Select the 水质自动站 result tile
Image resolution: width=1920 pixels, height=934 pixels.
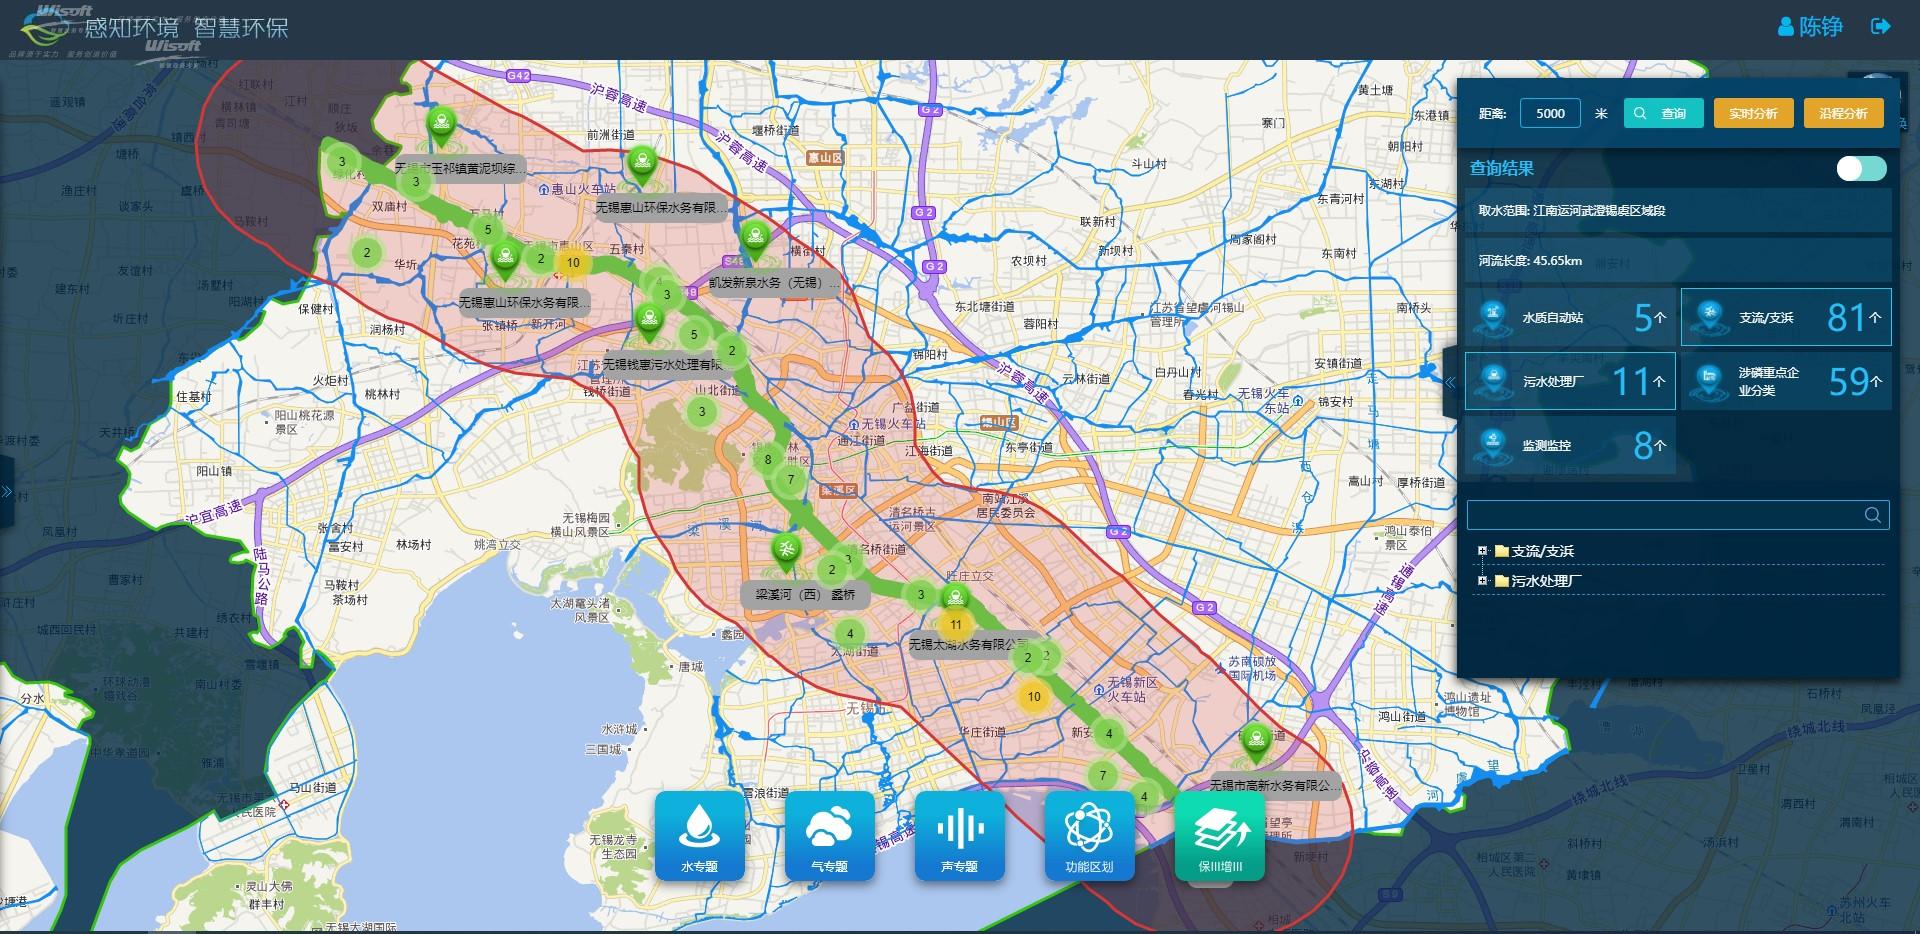pos(1569,317)
